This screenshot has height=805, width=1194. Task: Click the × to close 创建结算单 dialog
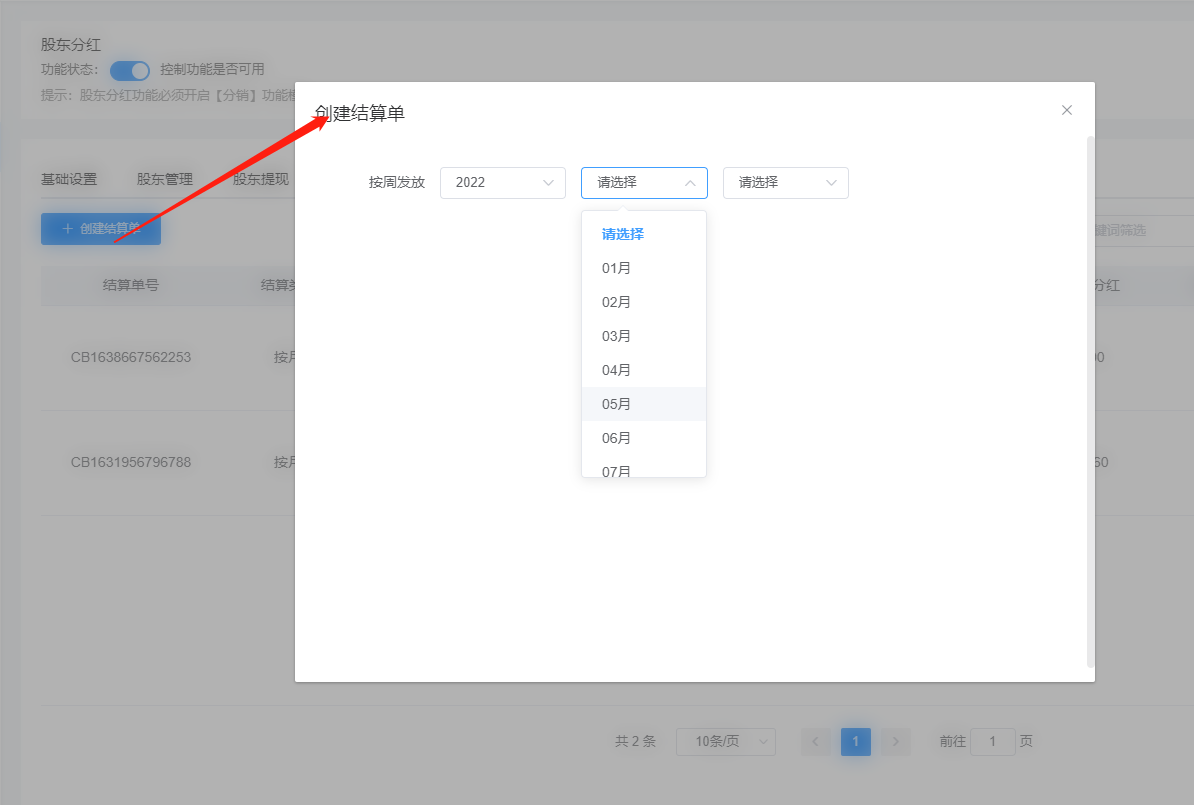tap(1066, 110)
